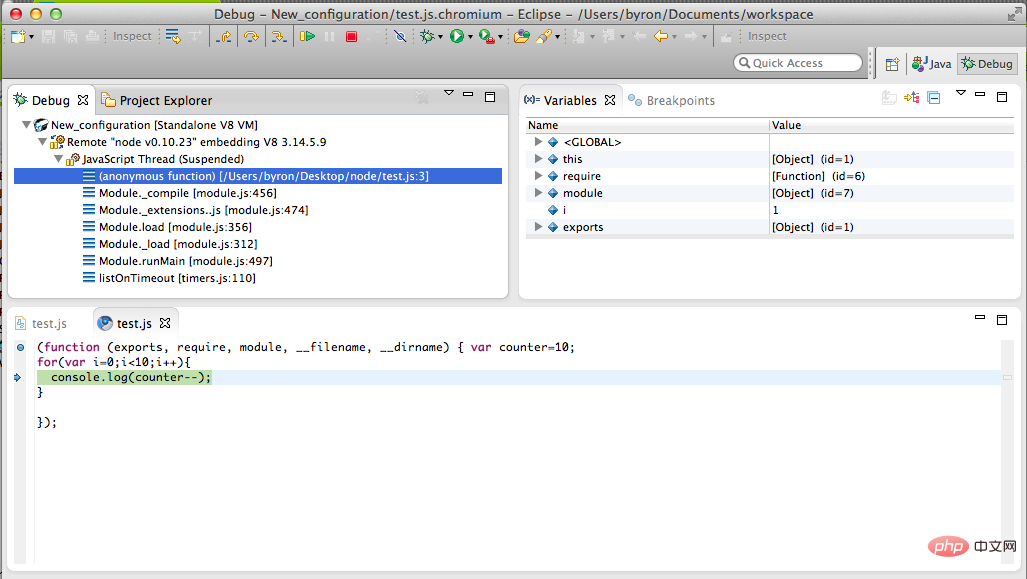This screenshot has height=579, width=1027.
Task: Toggle Skip All Breakpoints
Action: (400, 36)
